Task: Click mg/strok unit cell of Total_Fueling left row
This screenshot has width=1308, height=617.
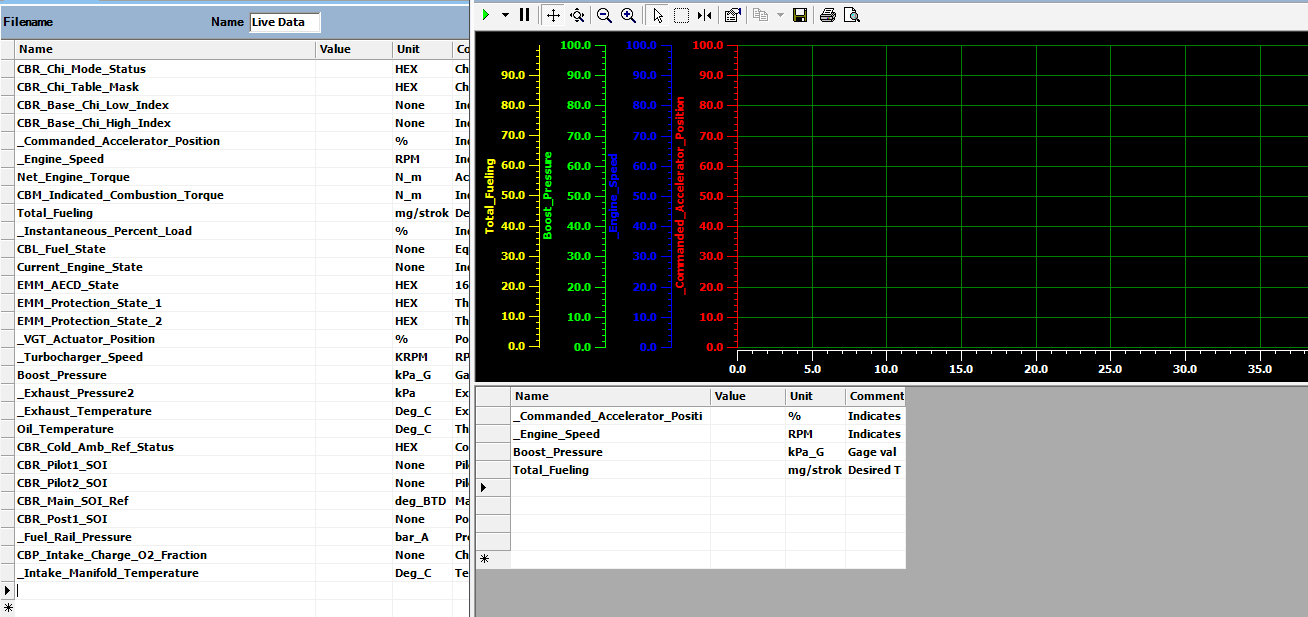Action: [x=422, y=213]
